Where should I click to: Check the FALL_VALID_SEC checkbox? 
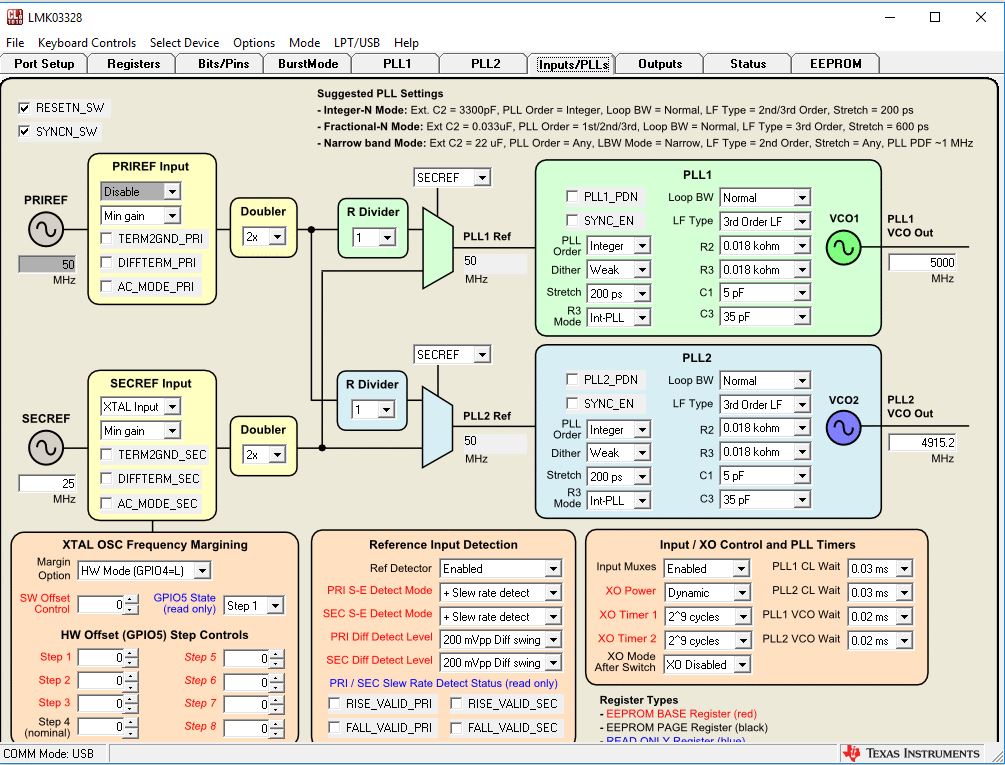(456, 727)
